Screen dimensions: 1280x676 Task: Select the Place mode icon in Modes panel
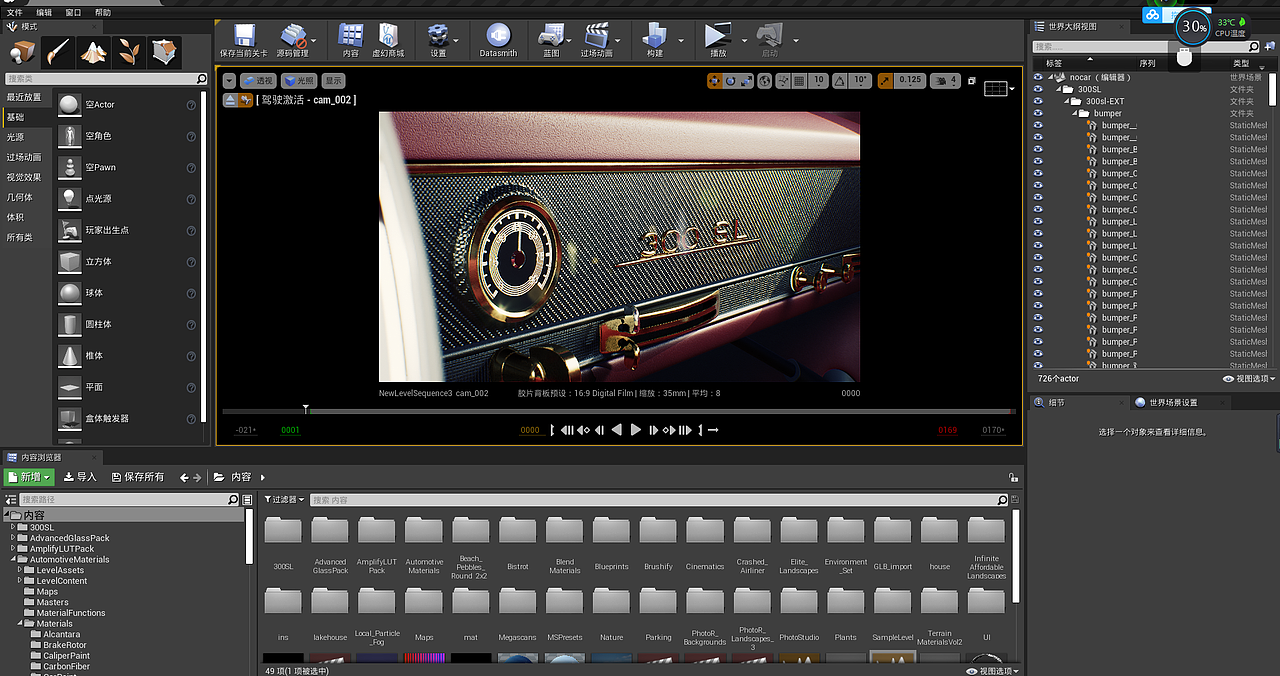click(x=22, y=51)
